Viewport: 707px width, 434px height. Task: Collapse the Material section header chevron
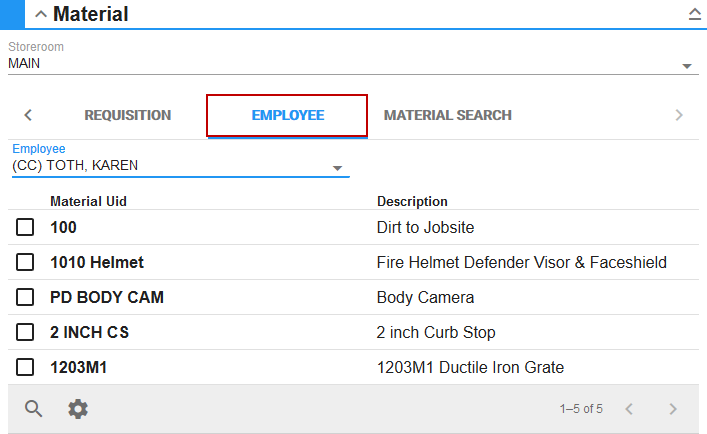coord(40,14)
